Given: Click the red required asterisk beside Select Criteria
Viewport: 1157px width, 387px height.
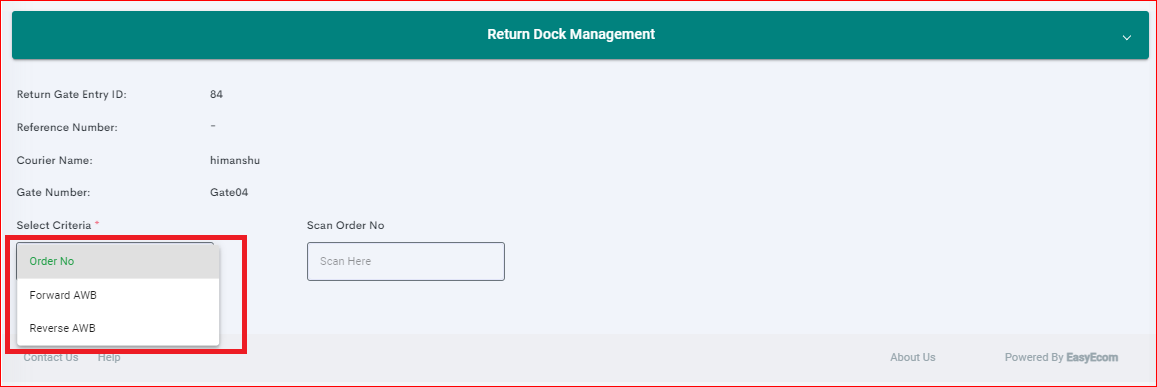Looking at the screenshot, I should coord(97,223).
